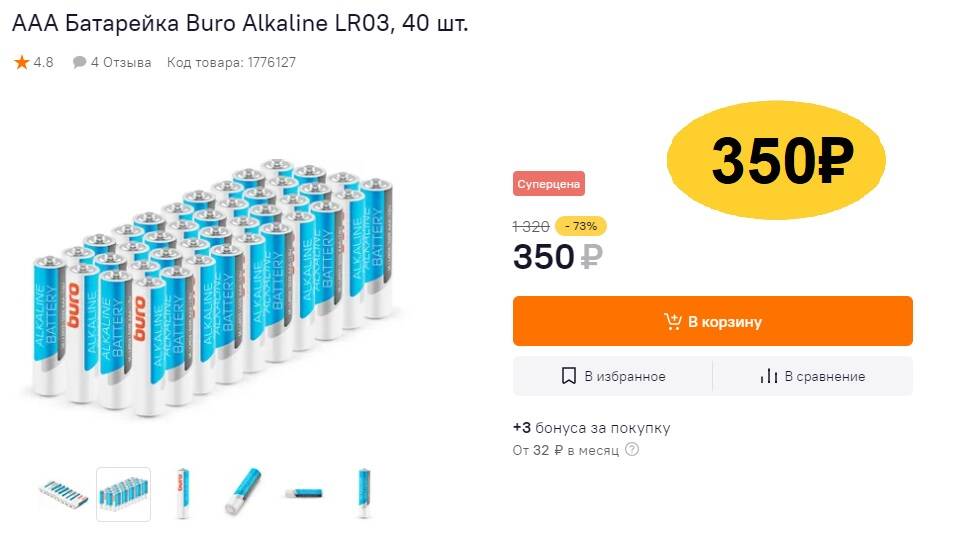
Task: Click the orange star rating icon
Action: point(22,63)
